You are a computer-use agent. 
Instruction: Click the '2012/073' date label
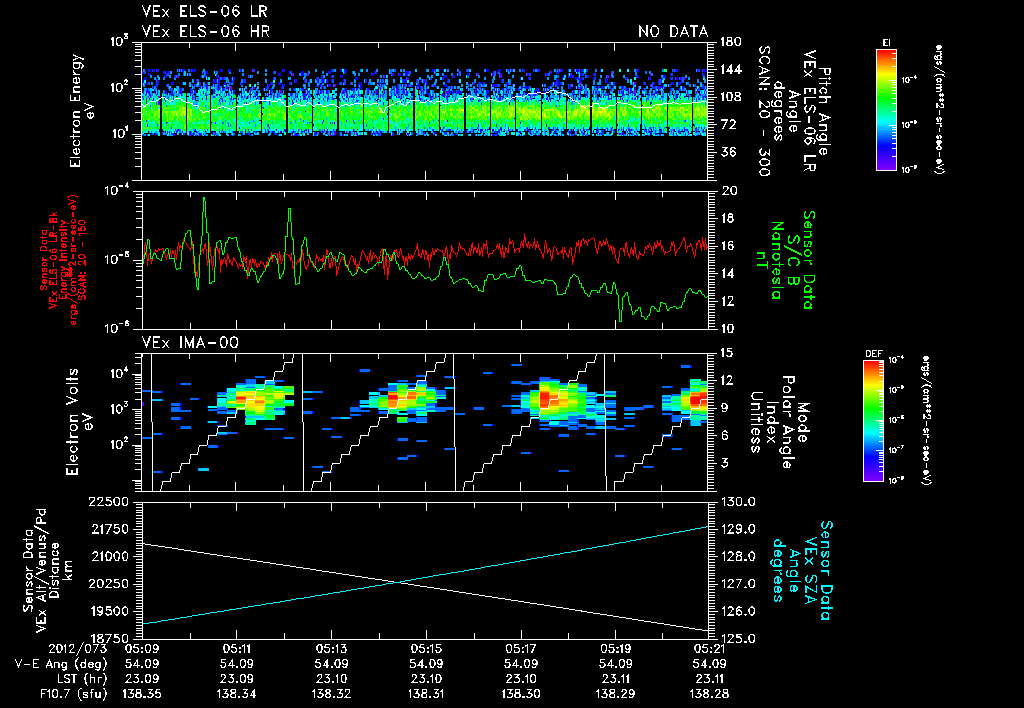(76, 649)
